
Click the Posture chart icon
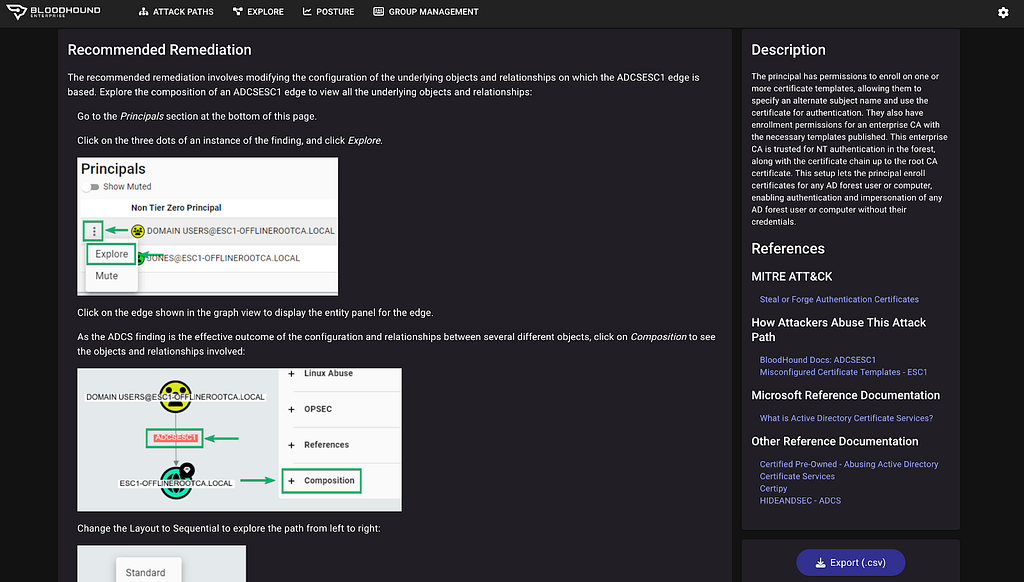pyautogui.click(x=307, y=12)
